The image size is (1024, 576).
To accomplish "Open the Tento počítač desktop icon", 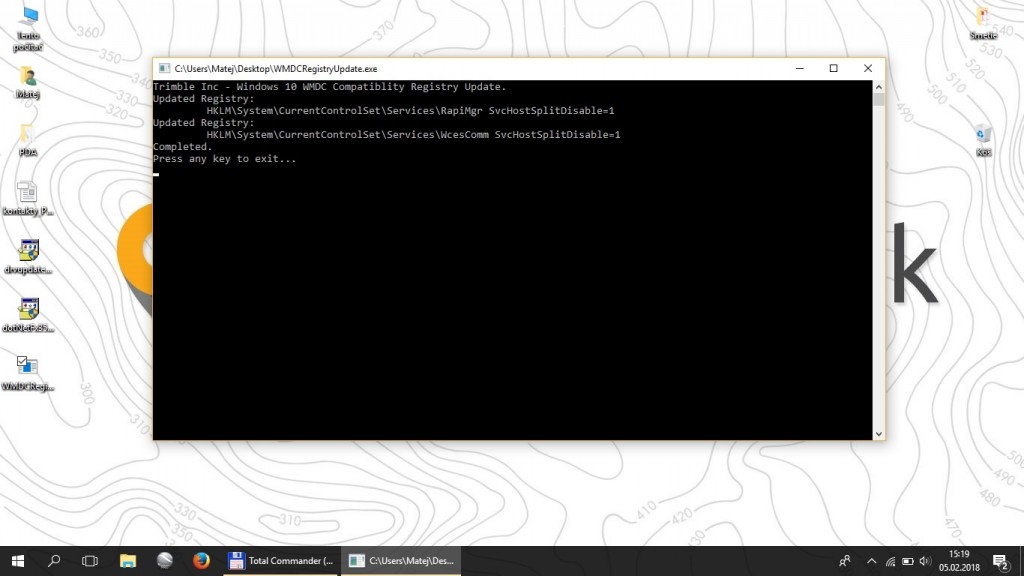I will point(28,28).
